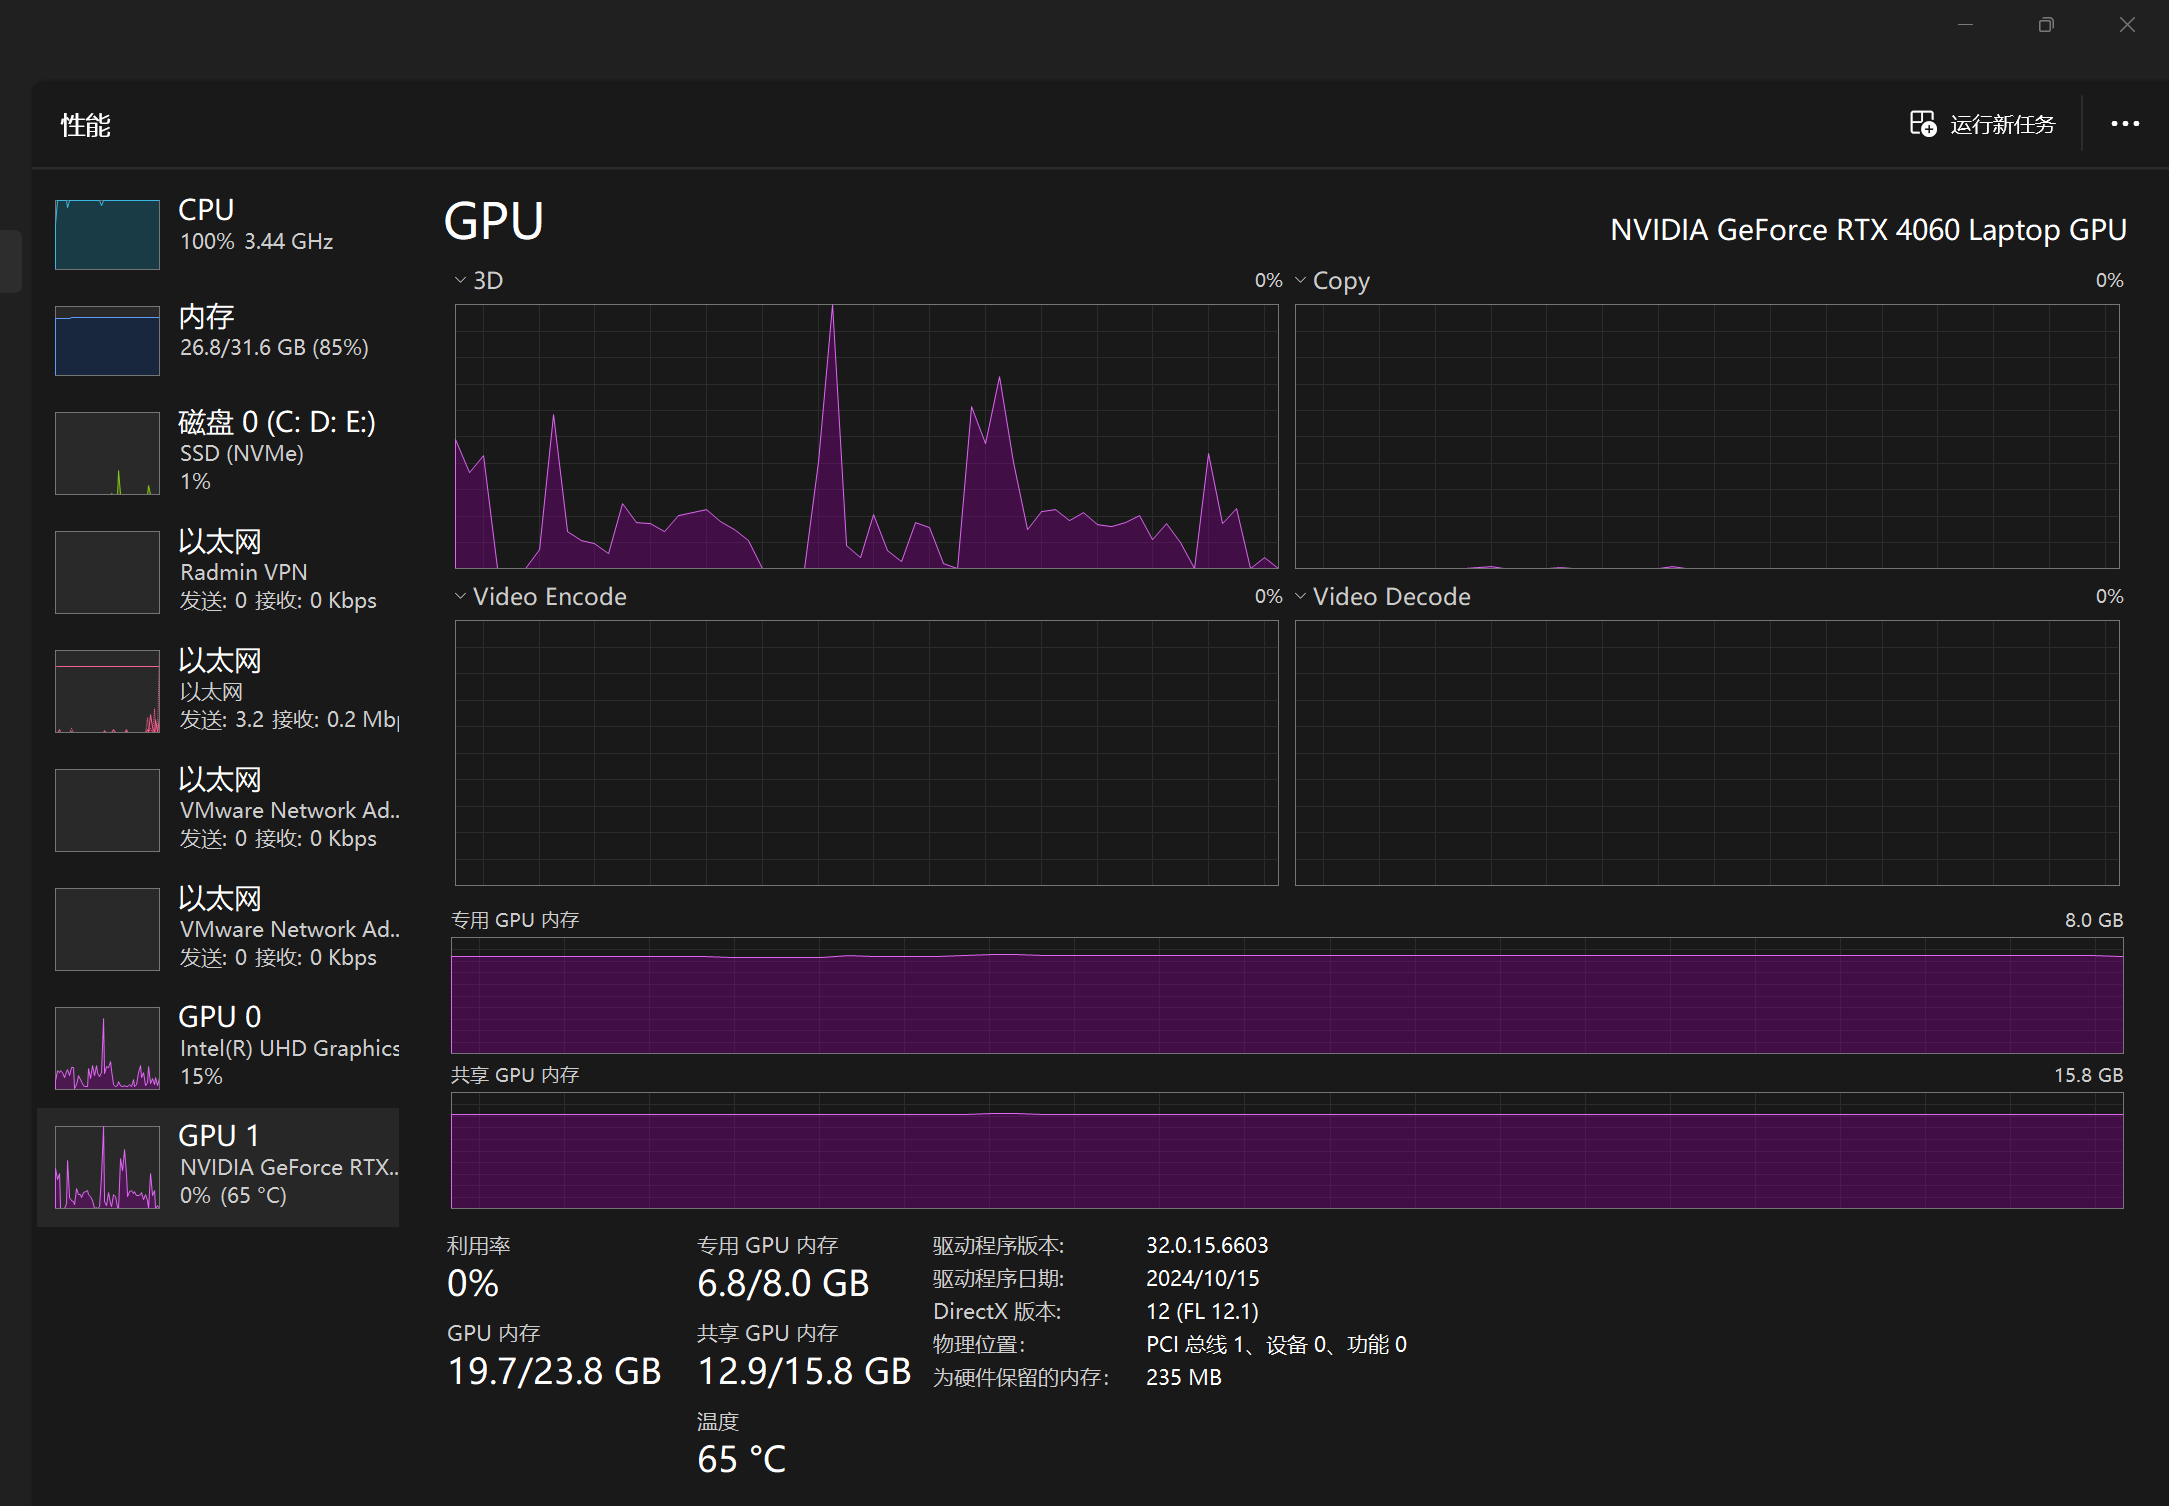Click the disk 0 mini graph thumbnail
The height and width of the screenshot is (1506, 2169).
click(x=107, y=453)
